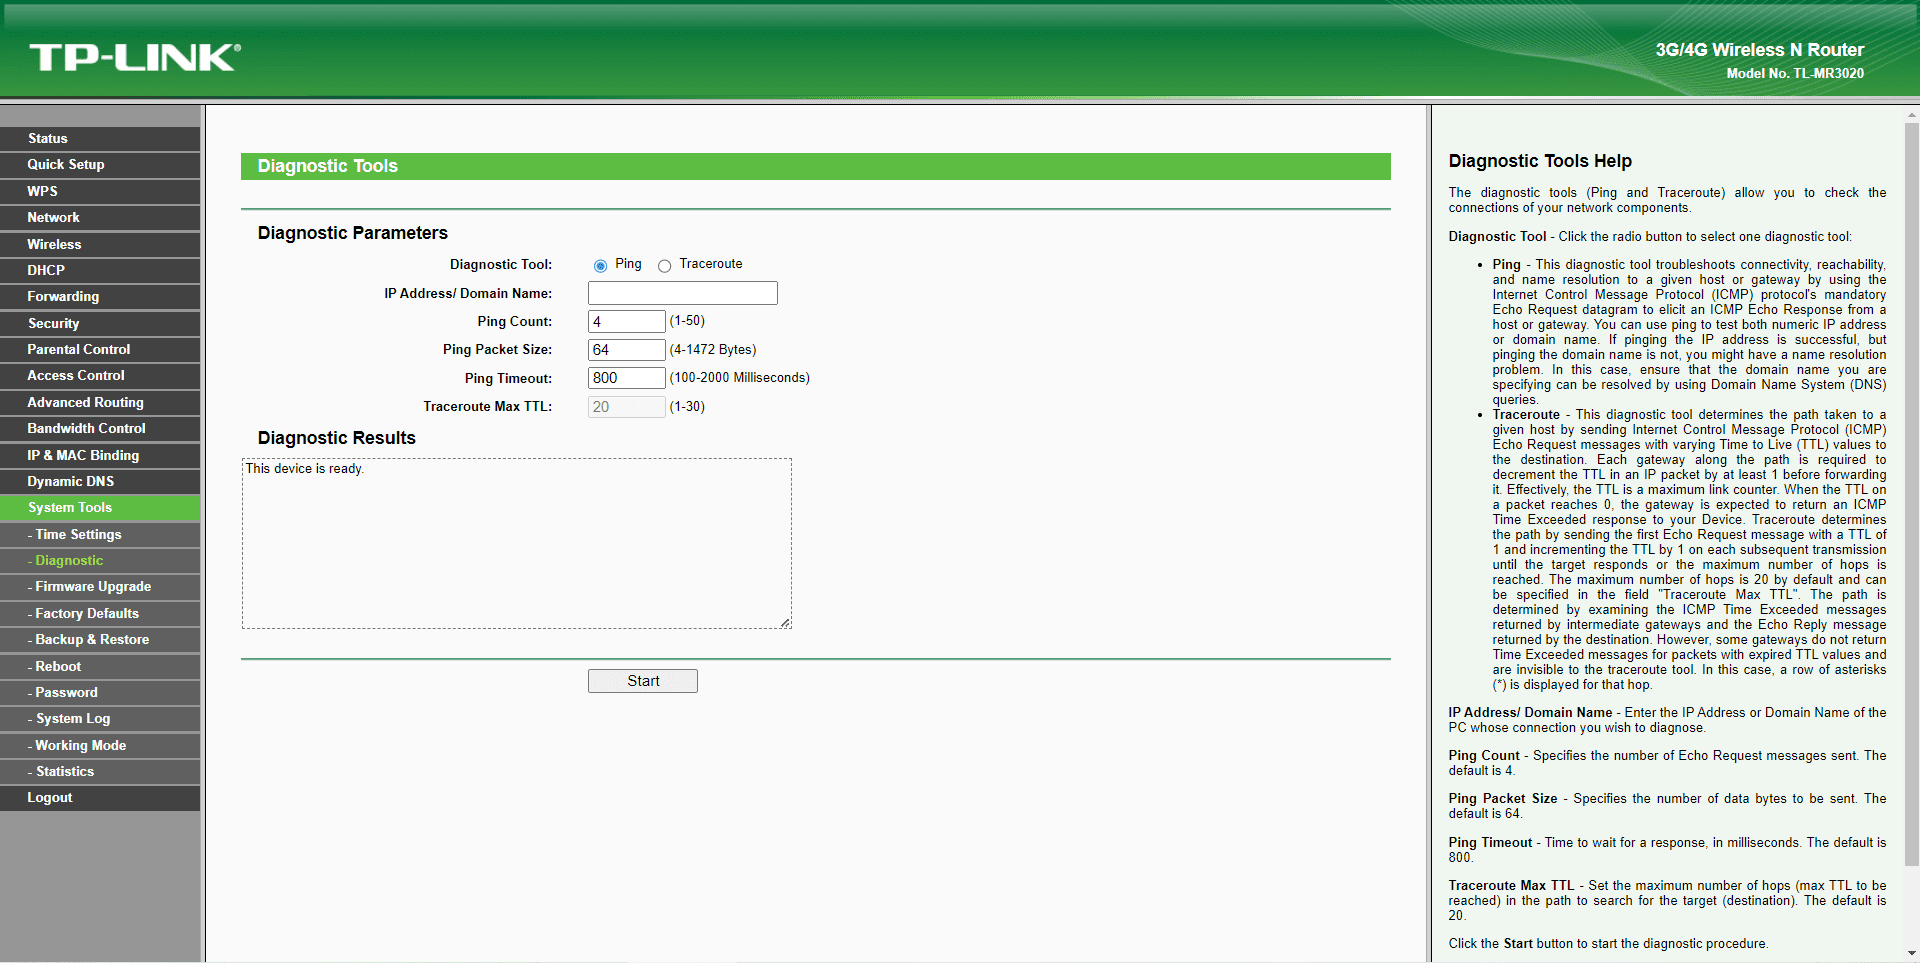Open the Status menu
Viewport: 1921px width, 963px height.
click(x=100, y=139)
